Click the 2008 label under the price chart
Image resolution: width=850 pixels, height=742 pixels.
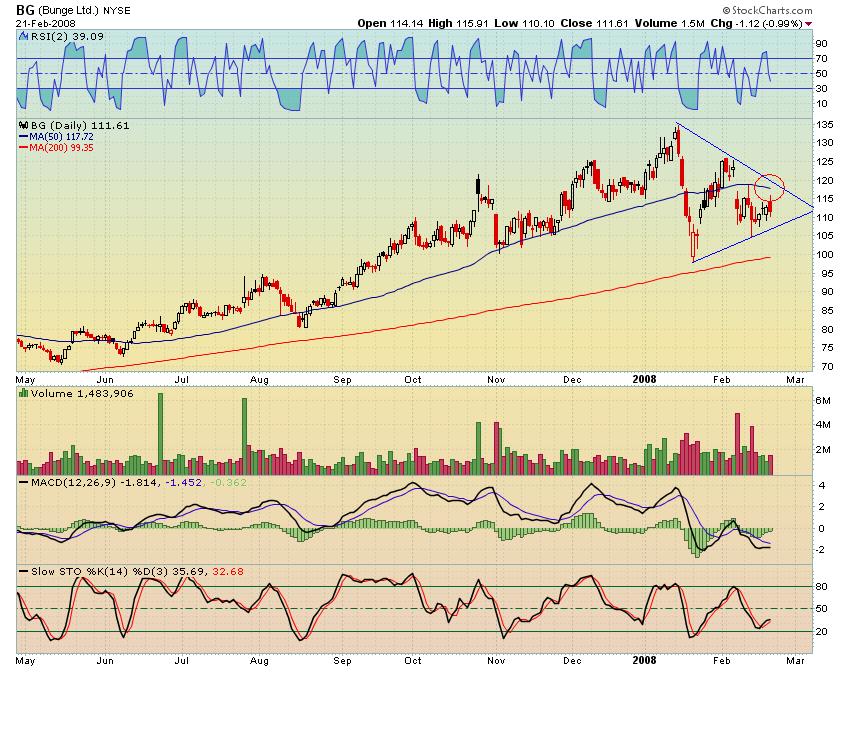[x=644, y=379]
